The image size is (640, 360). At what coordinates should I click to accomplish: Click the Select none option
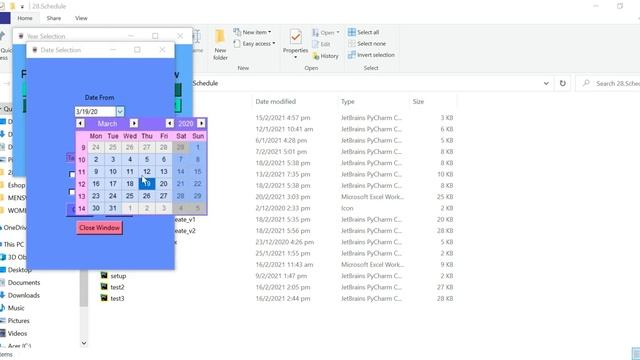pyautogui.click(x=367, y=43)
